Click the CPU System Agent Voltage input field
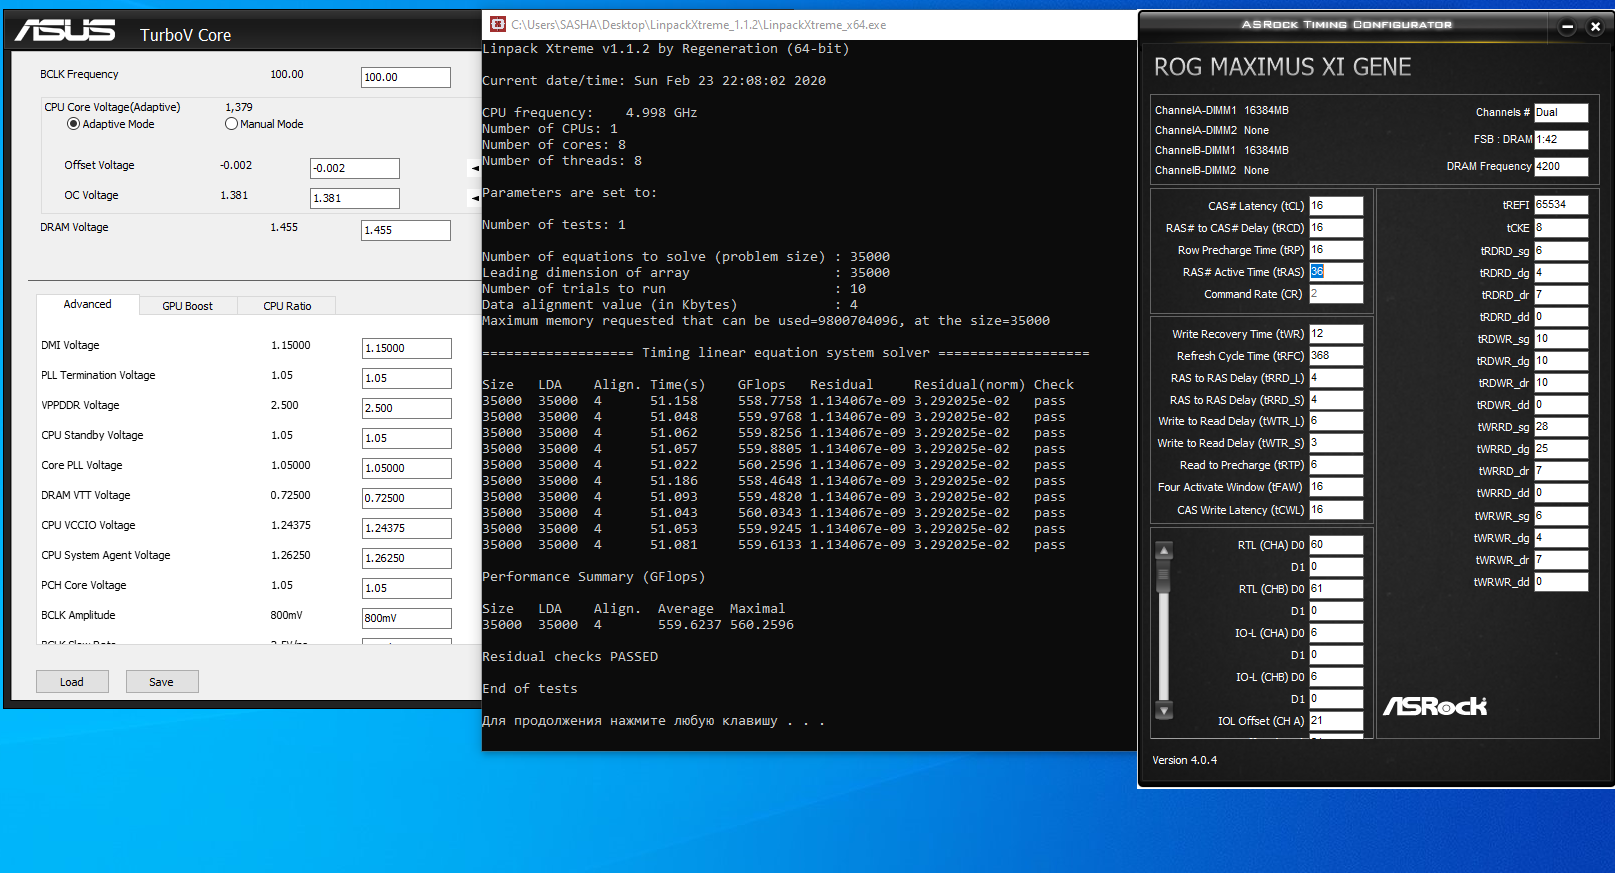 click(x=407, y=558)
